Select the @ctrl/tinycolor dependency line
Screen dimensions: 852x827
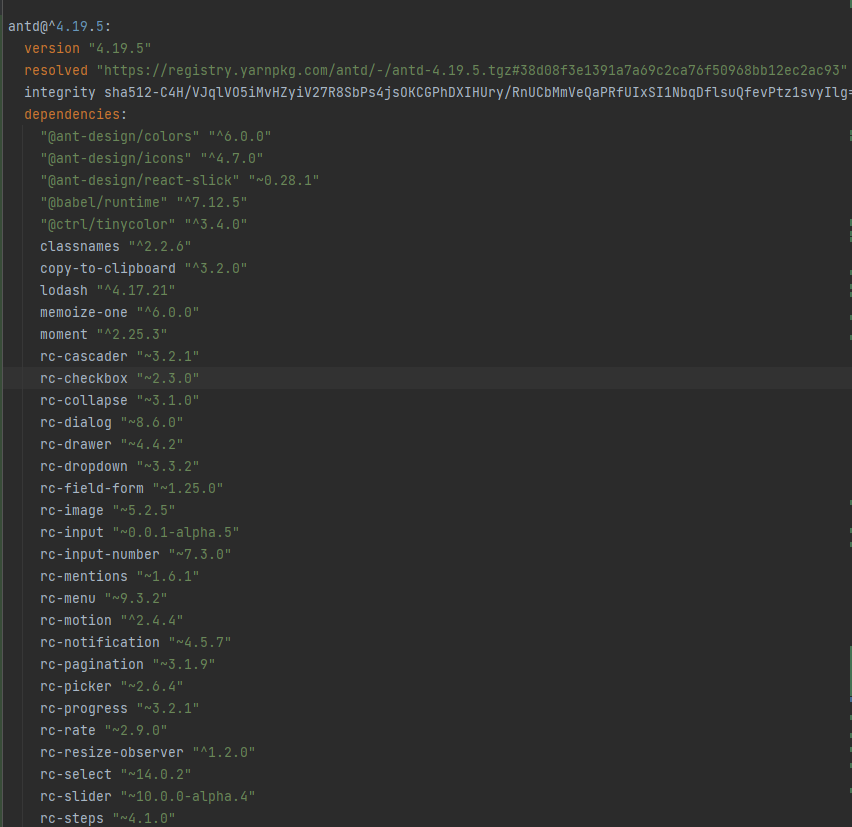tap(143, 224)
